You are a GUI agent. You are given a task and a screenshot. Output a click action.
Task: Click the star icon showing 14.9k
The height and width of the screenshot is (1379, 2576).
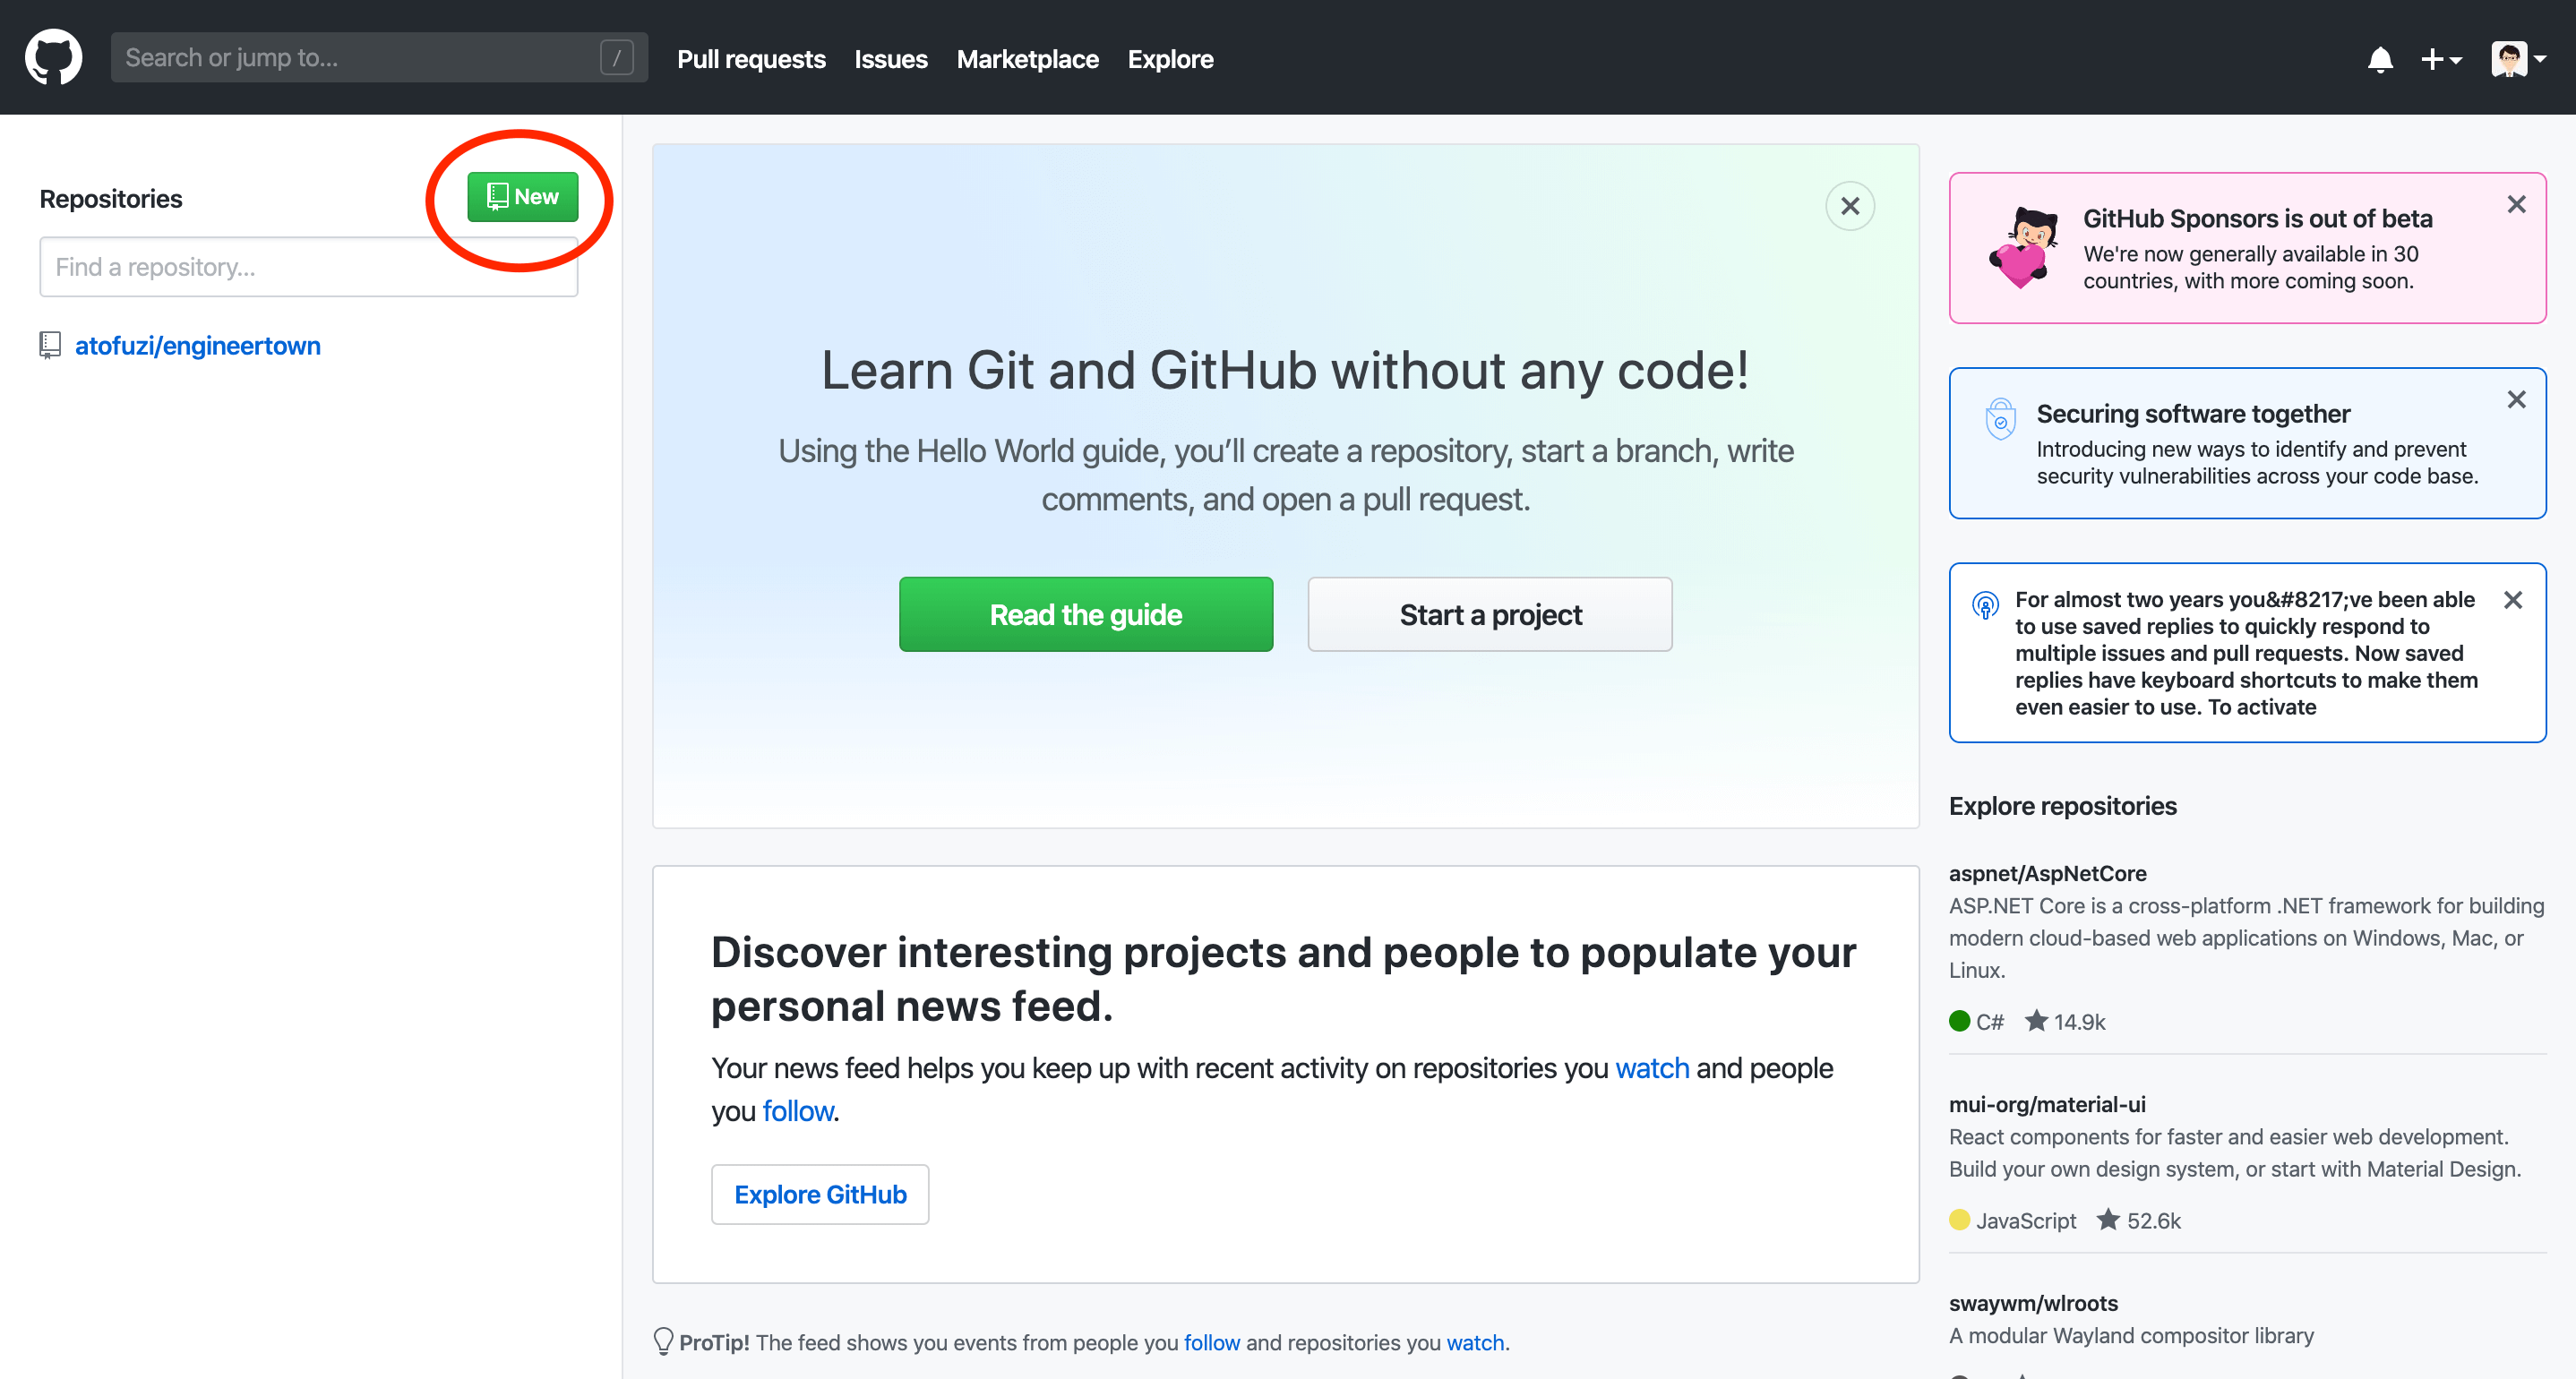tap(2035, 1020)
